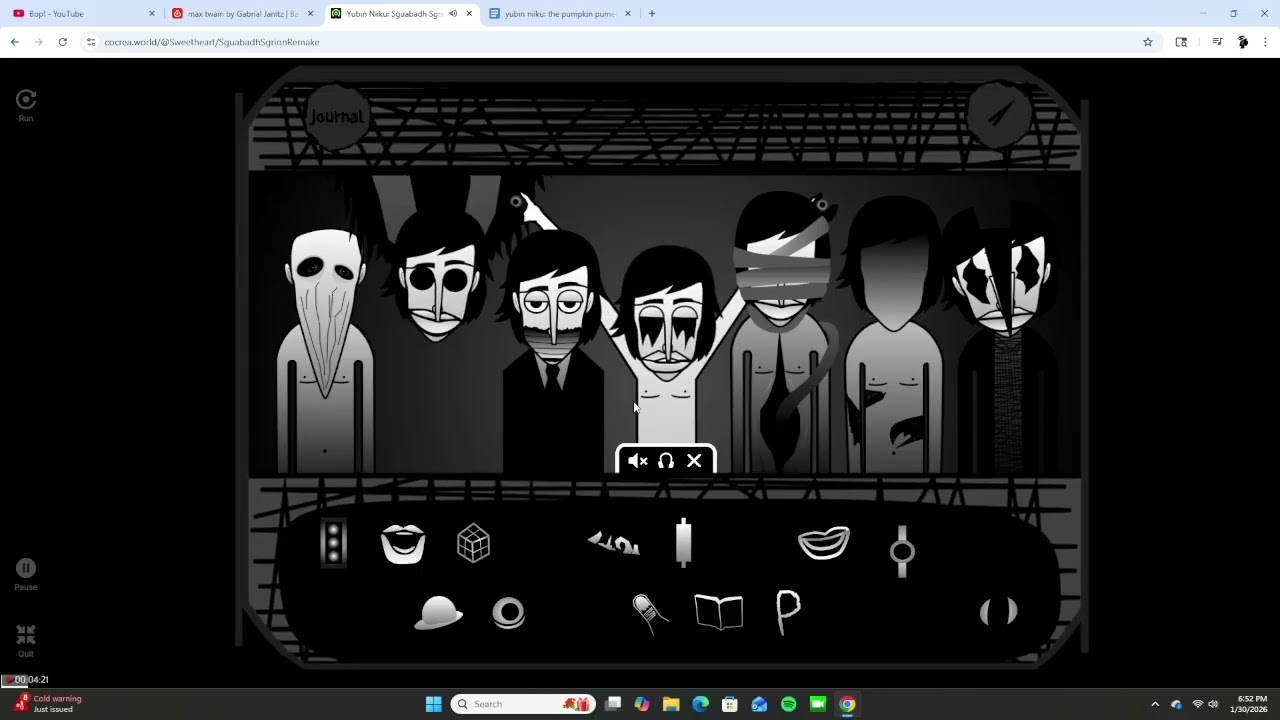
Task: Pick the open mouth sound icon
Action: pos(403,544)
